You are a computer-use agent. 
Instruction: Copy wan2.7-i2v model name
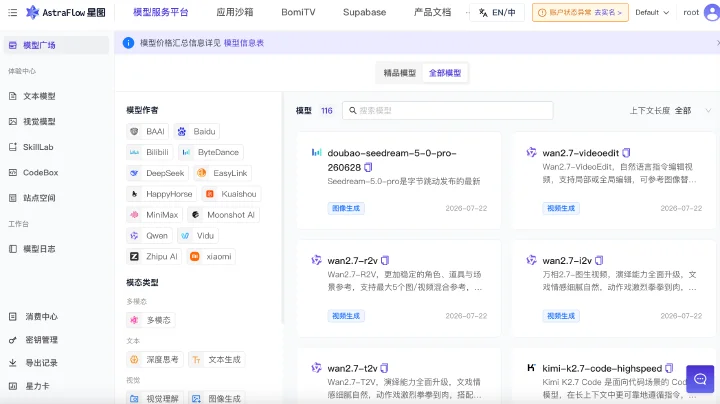pyautogui.click(x=599, y=260)
